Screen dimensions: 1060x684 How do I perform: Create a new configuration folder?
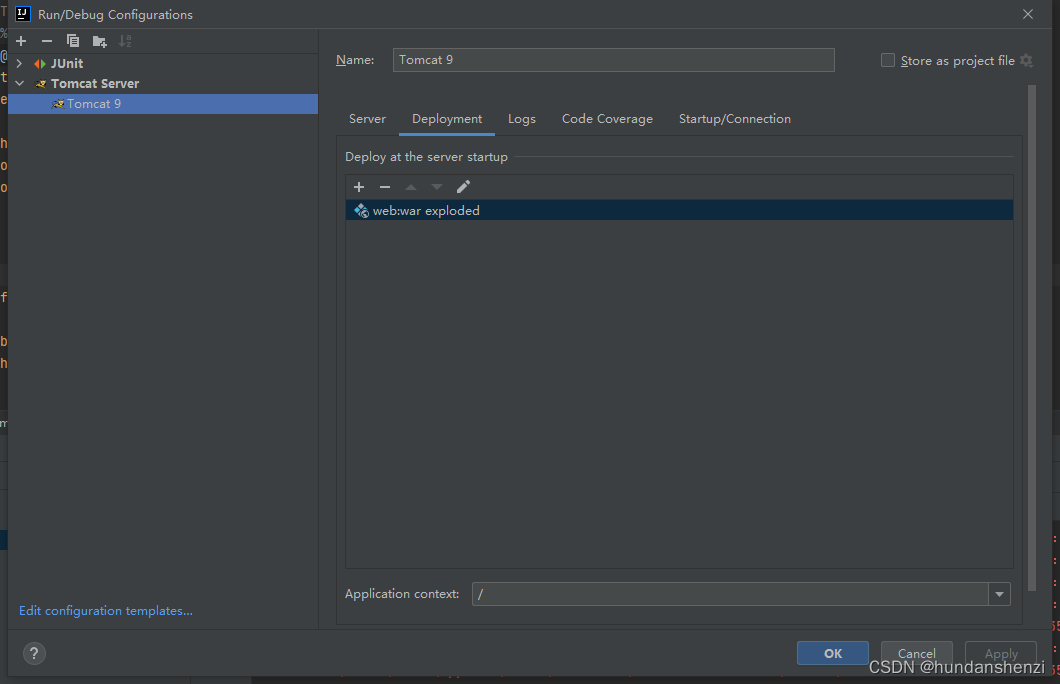[x=99, y=42]
